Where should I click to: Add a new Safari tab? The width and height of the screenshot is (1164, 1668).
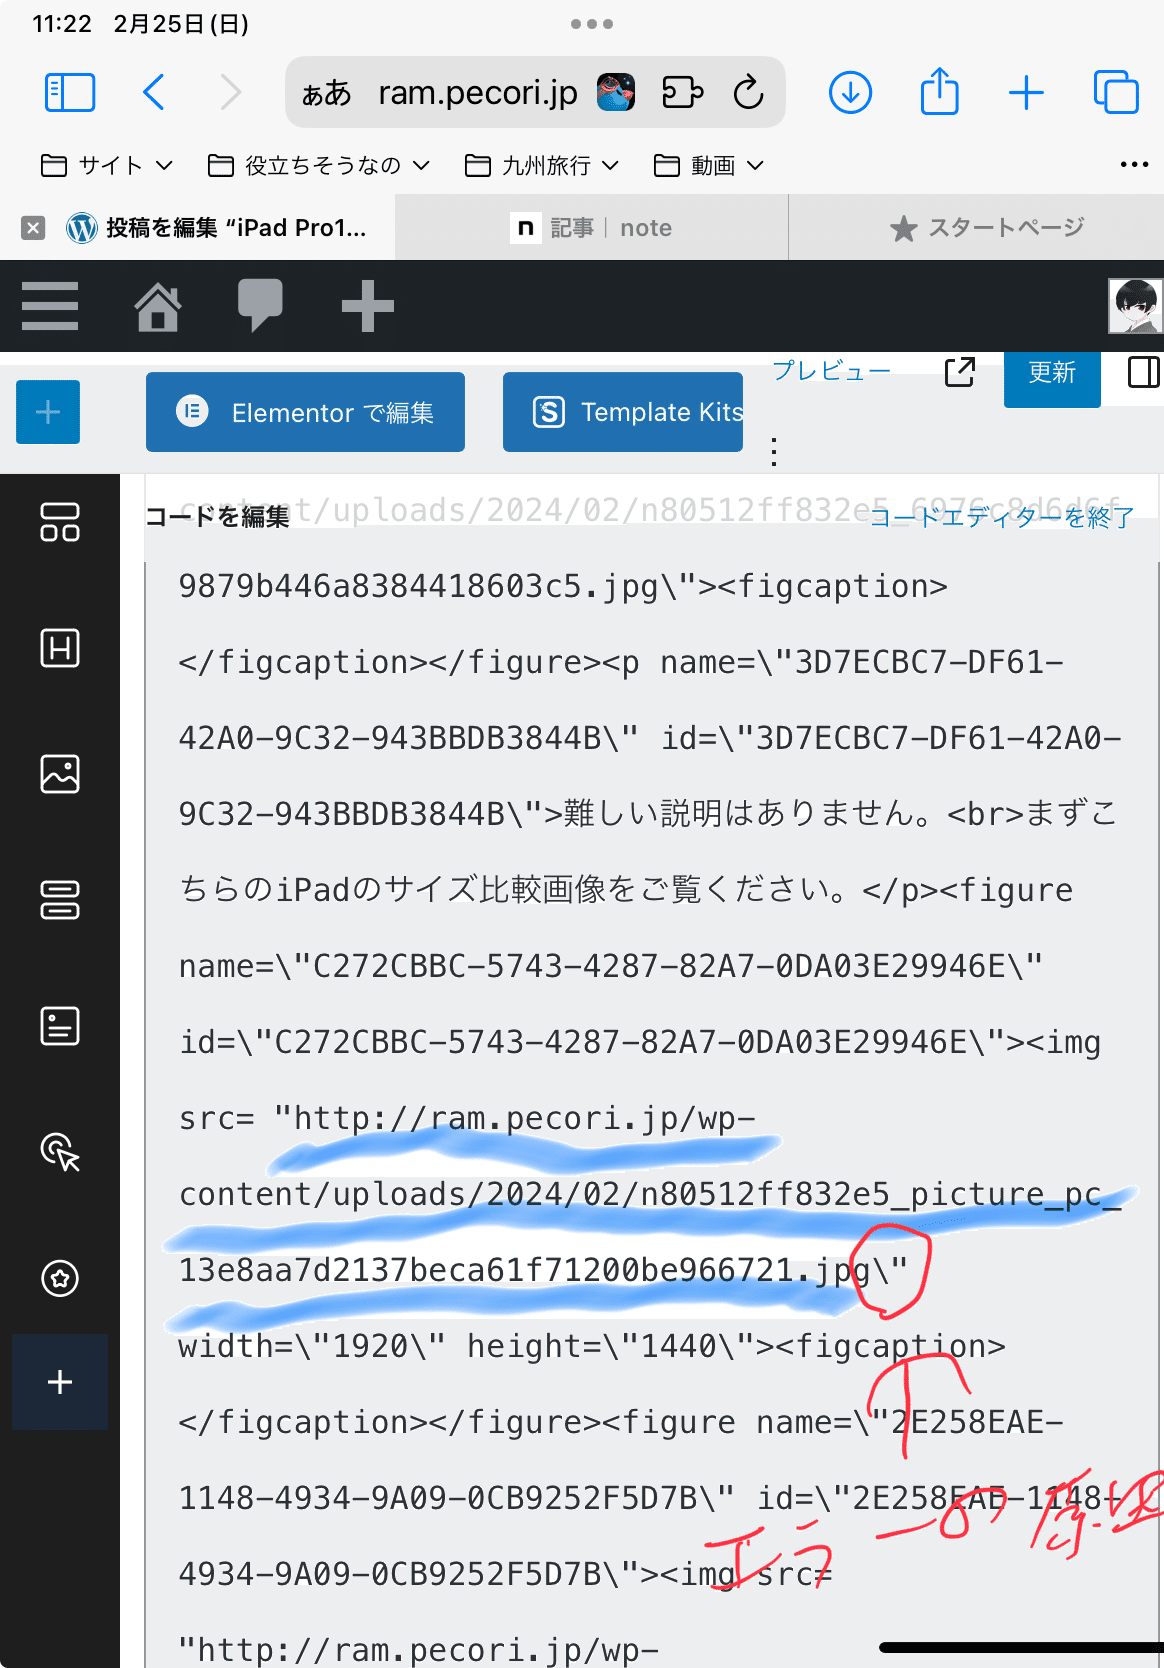coord(1026,93)
